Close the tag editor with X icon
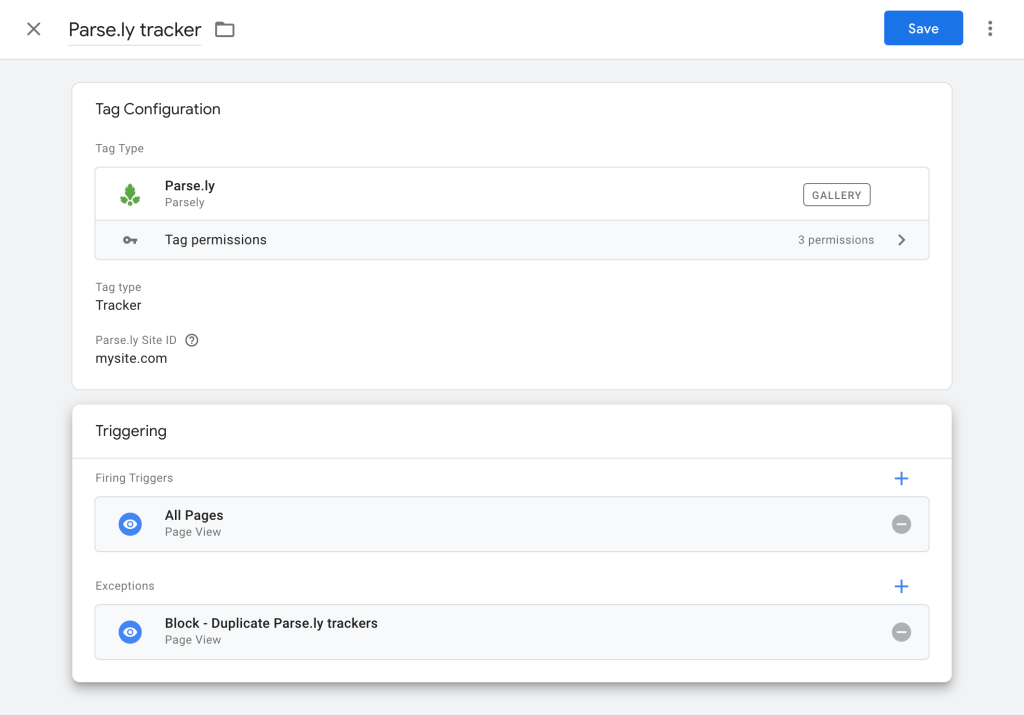The height and width of the screenshot is (715, 1024). click(34, 29)
